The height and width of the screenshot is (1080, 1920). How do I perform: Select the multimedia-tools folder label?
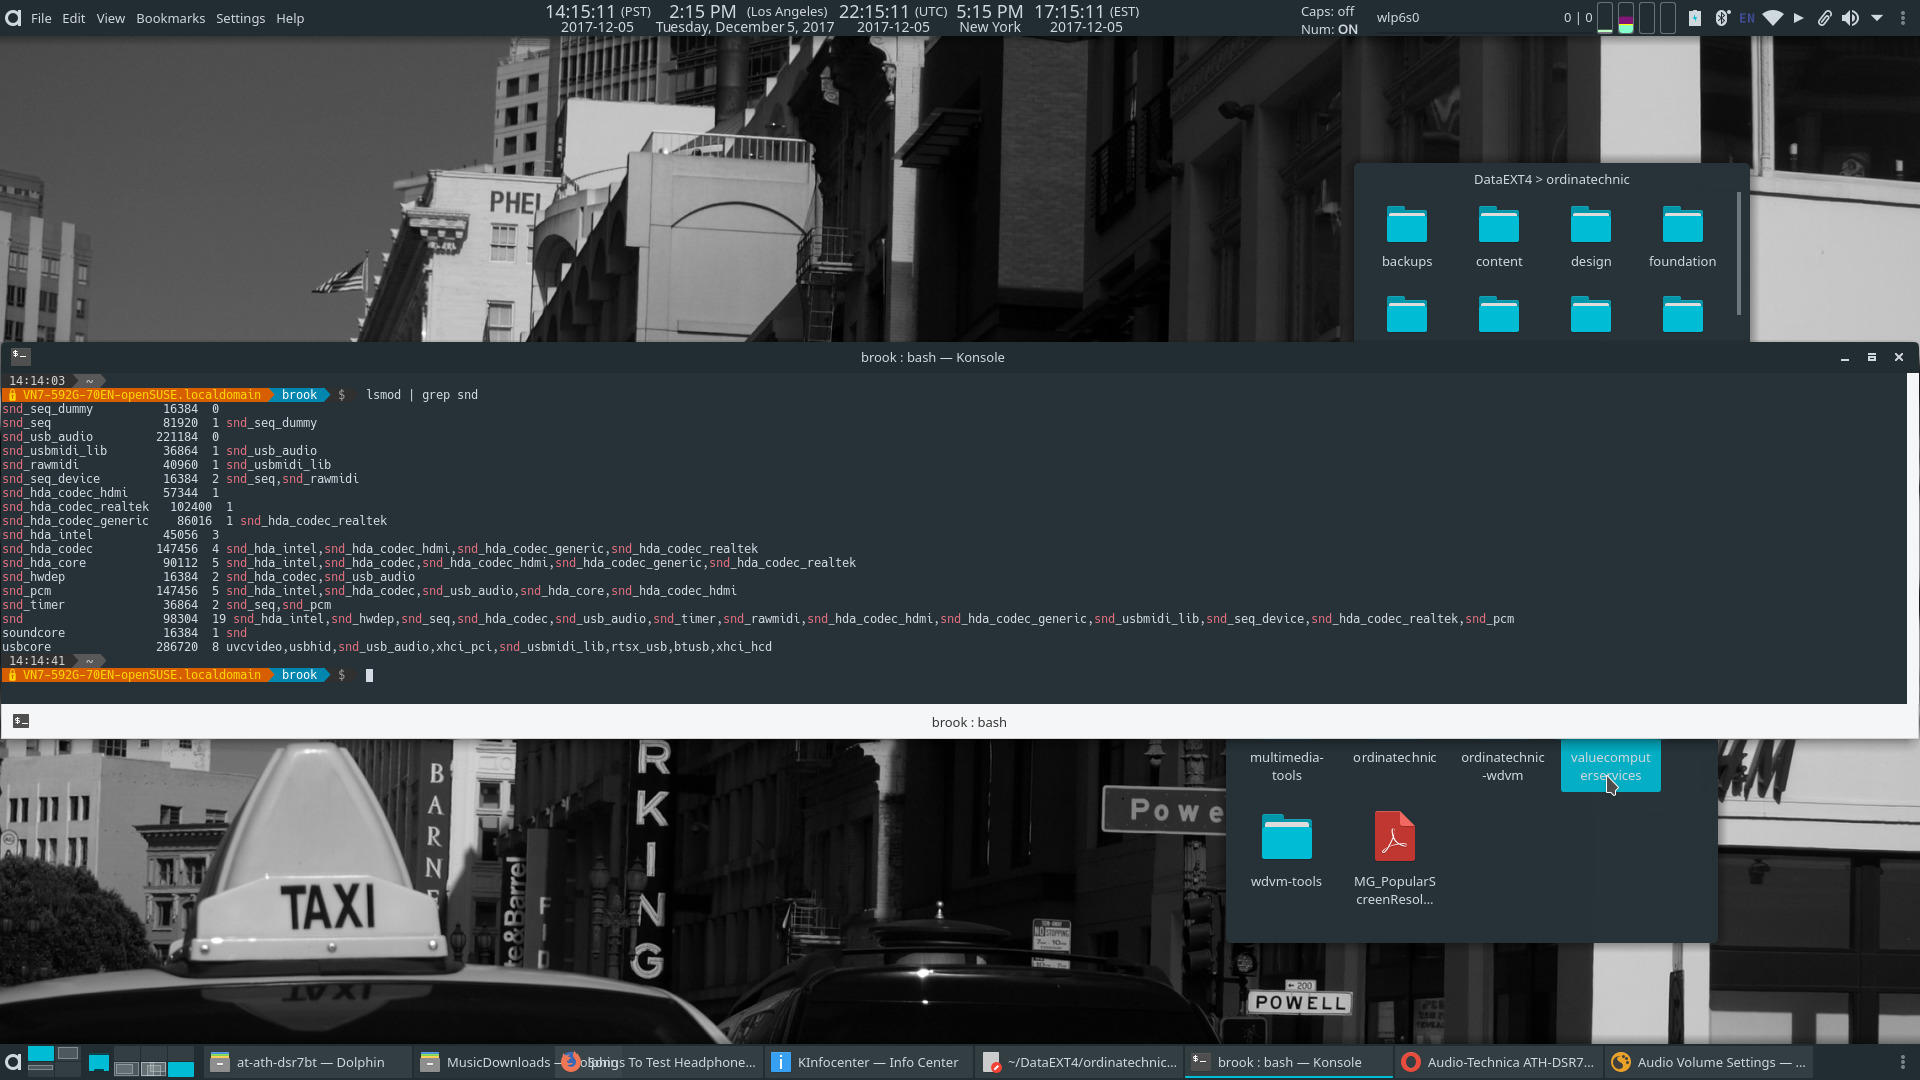click(1287, 766)
